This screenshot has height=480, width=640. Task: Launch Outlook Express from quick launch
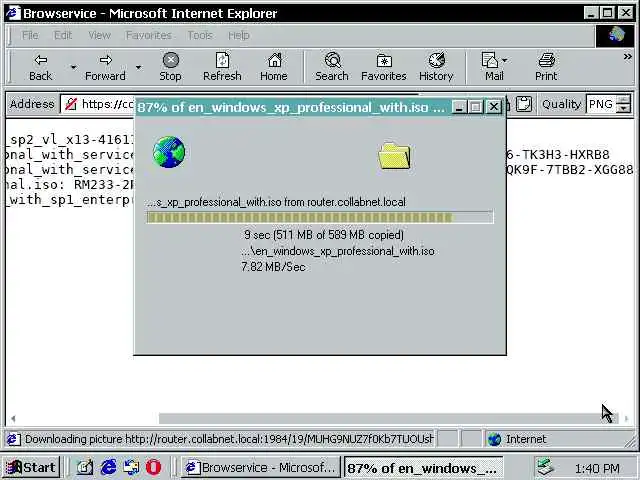click(x=131, y=467)
